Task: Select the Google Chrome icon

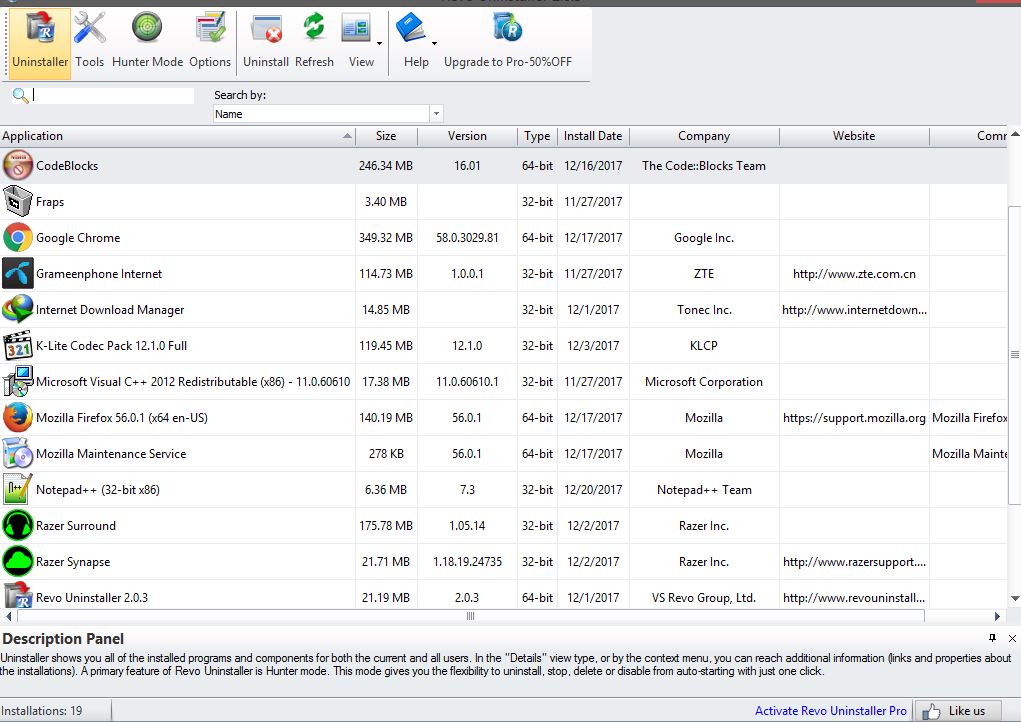Action: [x=18, y=238]
